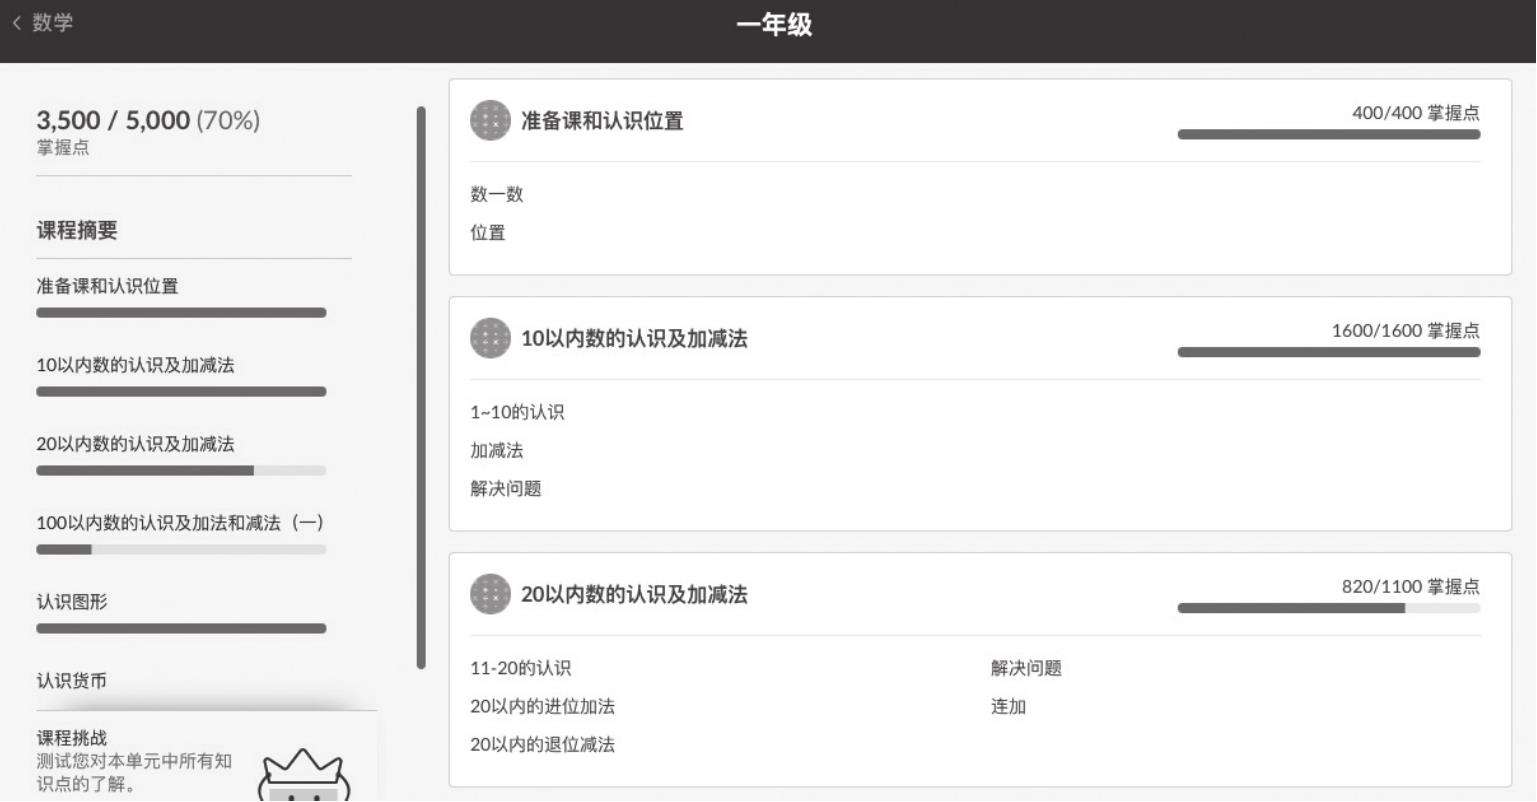Open 解决问题 under 20以内数的认识及加减法
This screenshot has width=1537, height=802.
point(1026,668)
